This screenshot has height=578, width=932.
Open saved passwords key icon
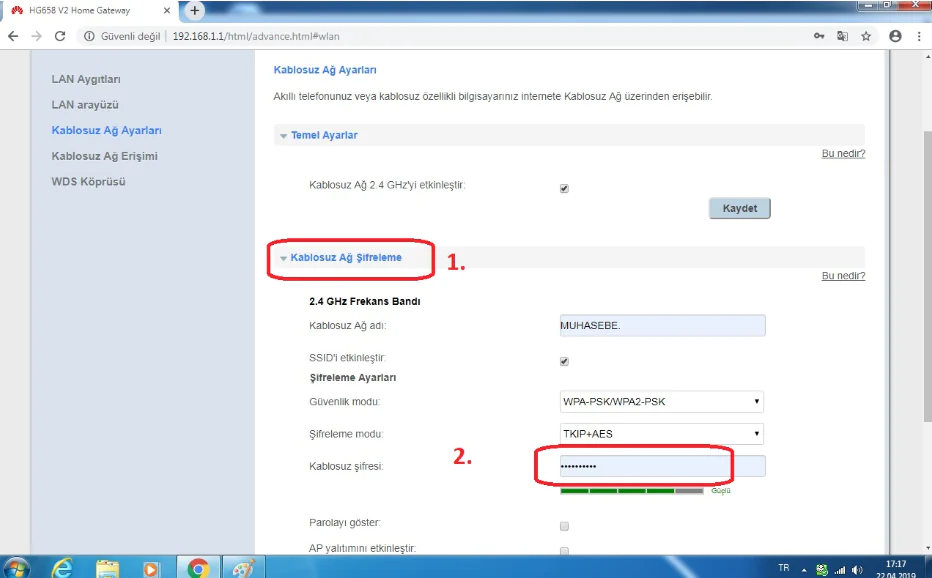point(819,36)
